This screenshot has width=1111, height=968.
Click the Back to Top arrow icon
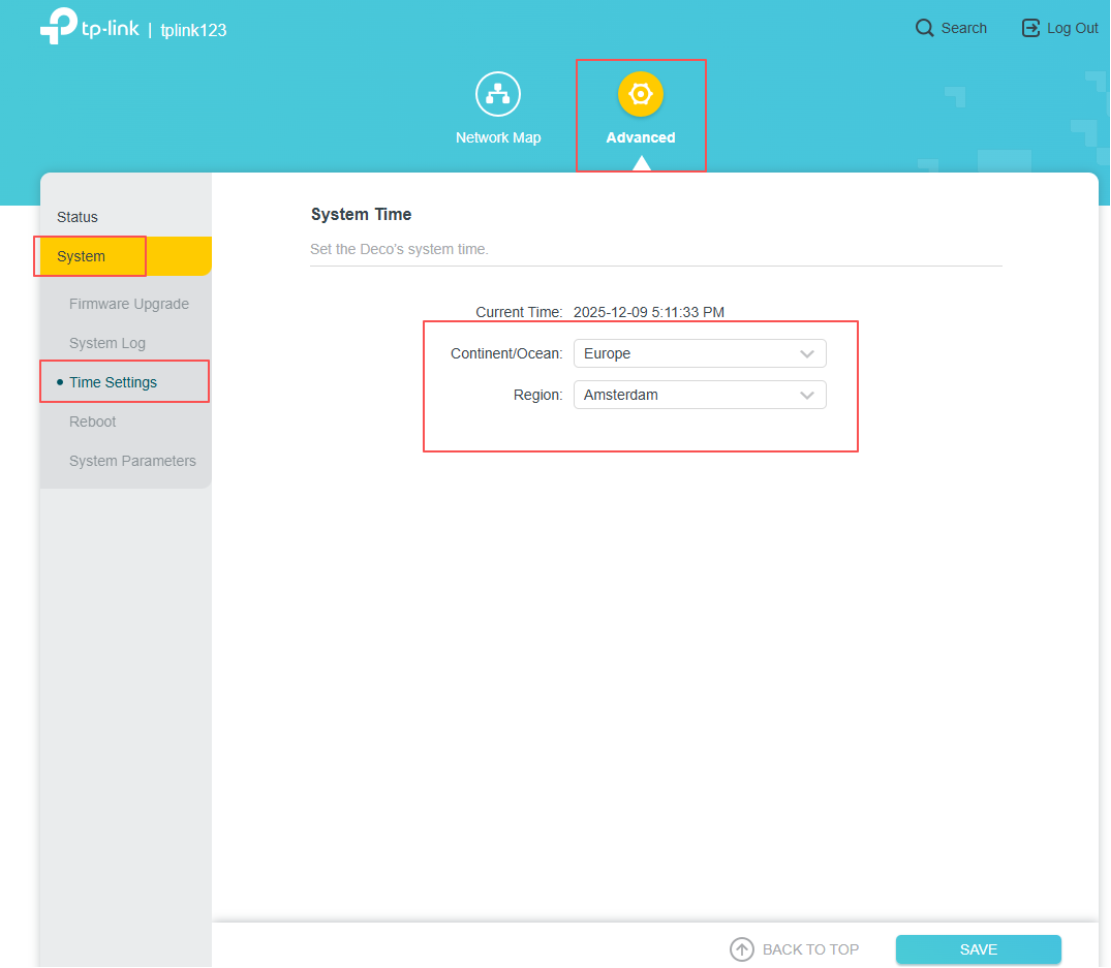pyautogui.click(x=742, y=949)
